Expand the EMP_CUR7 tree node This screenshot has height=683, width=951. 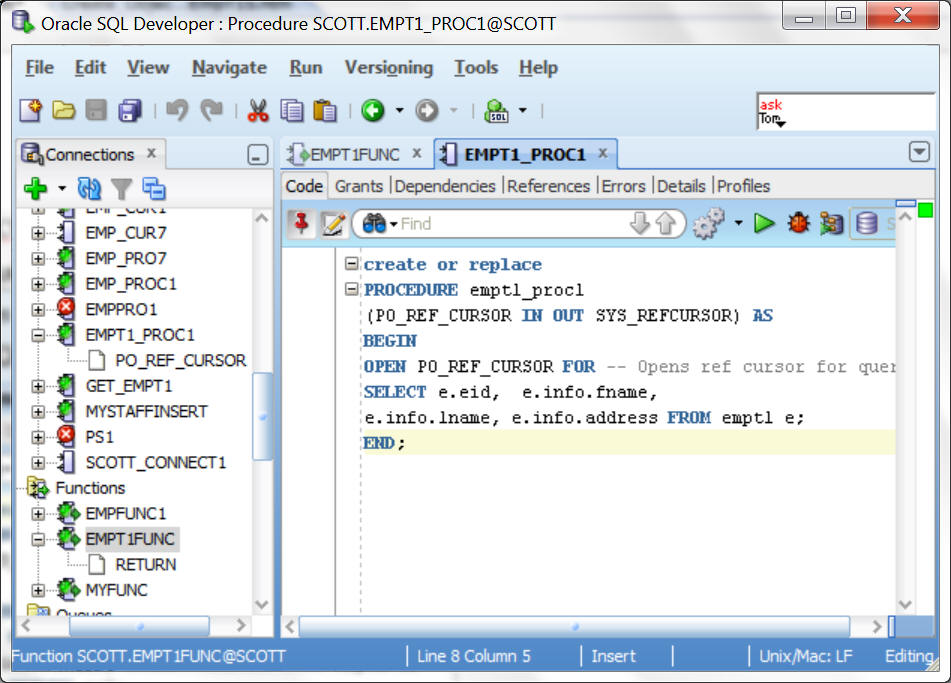tap(38, 233)
